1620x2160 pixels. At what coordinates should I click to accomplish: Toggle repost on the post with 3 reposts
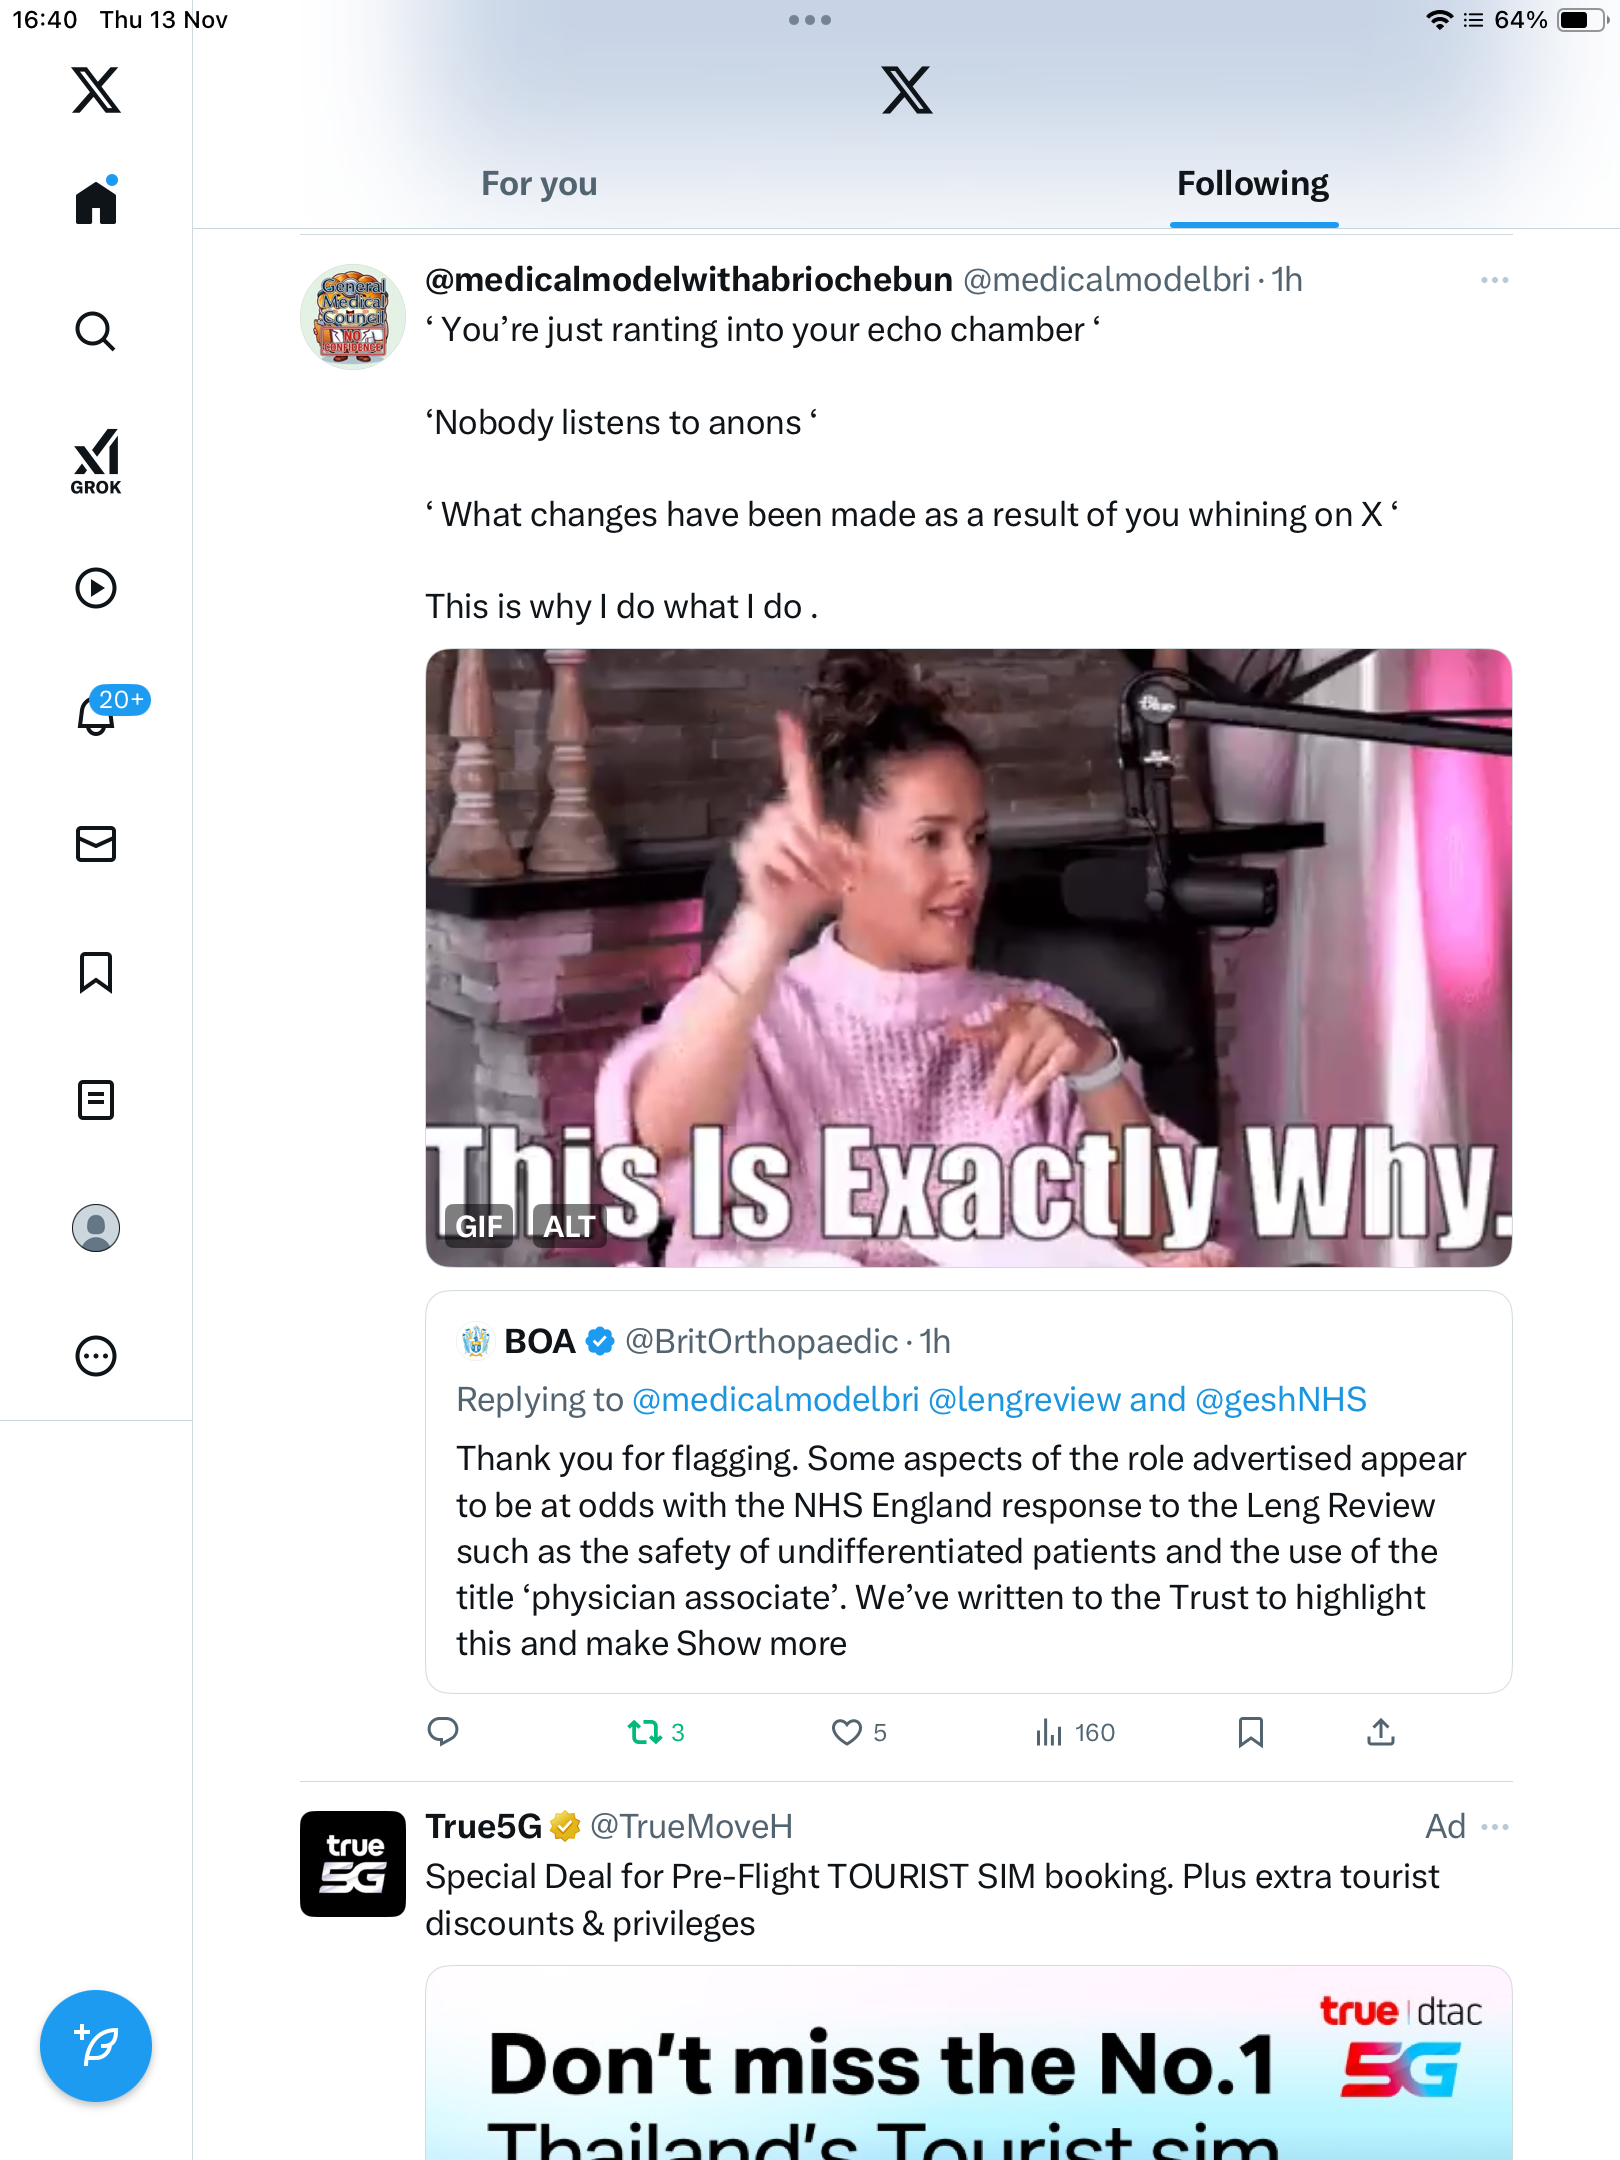645,1732
